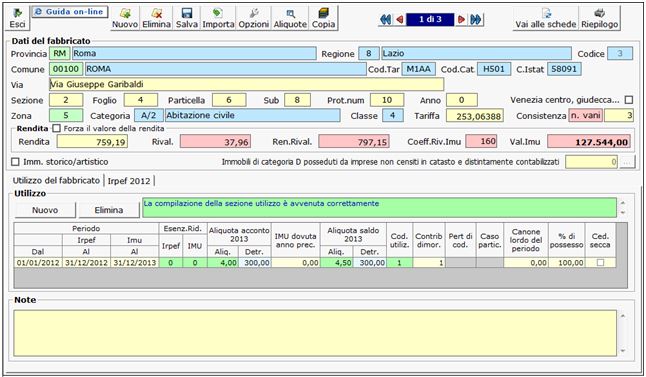Click the Categoria A/2 field

point(149,116)
